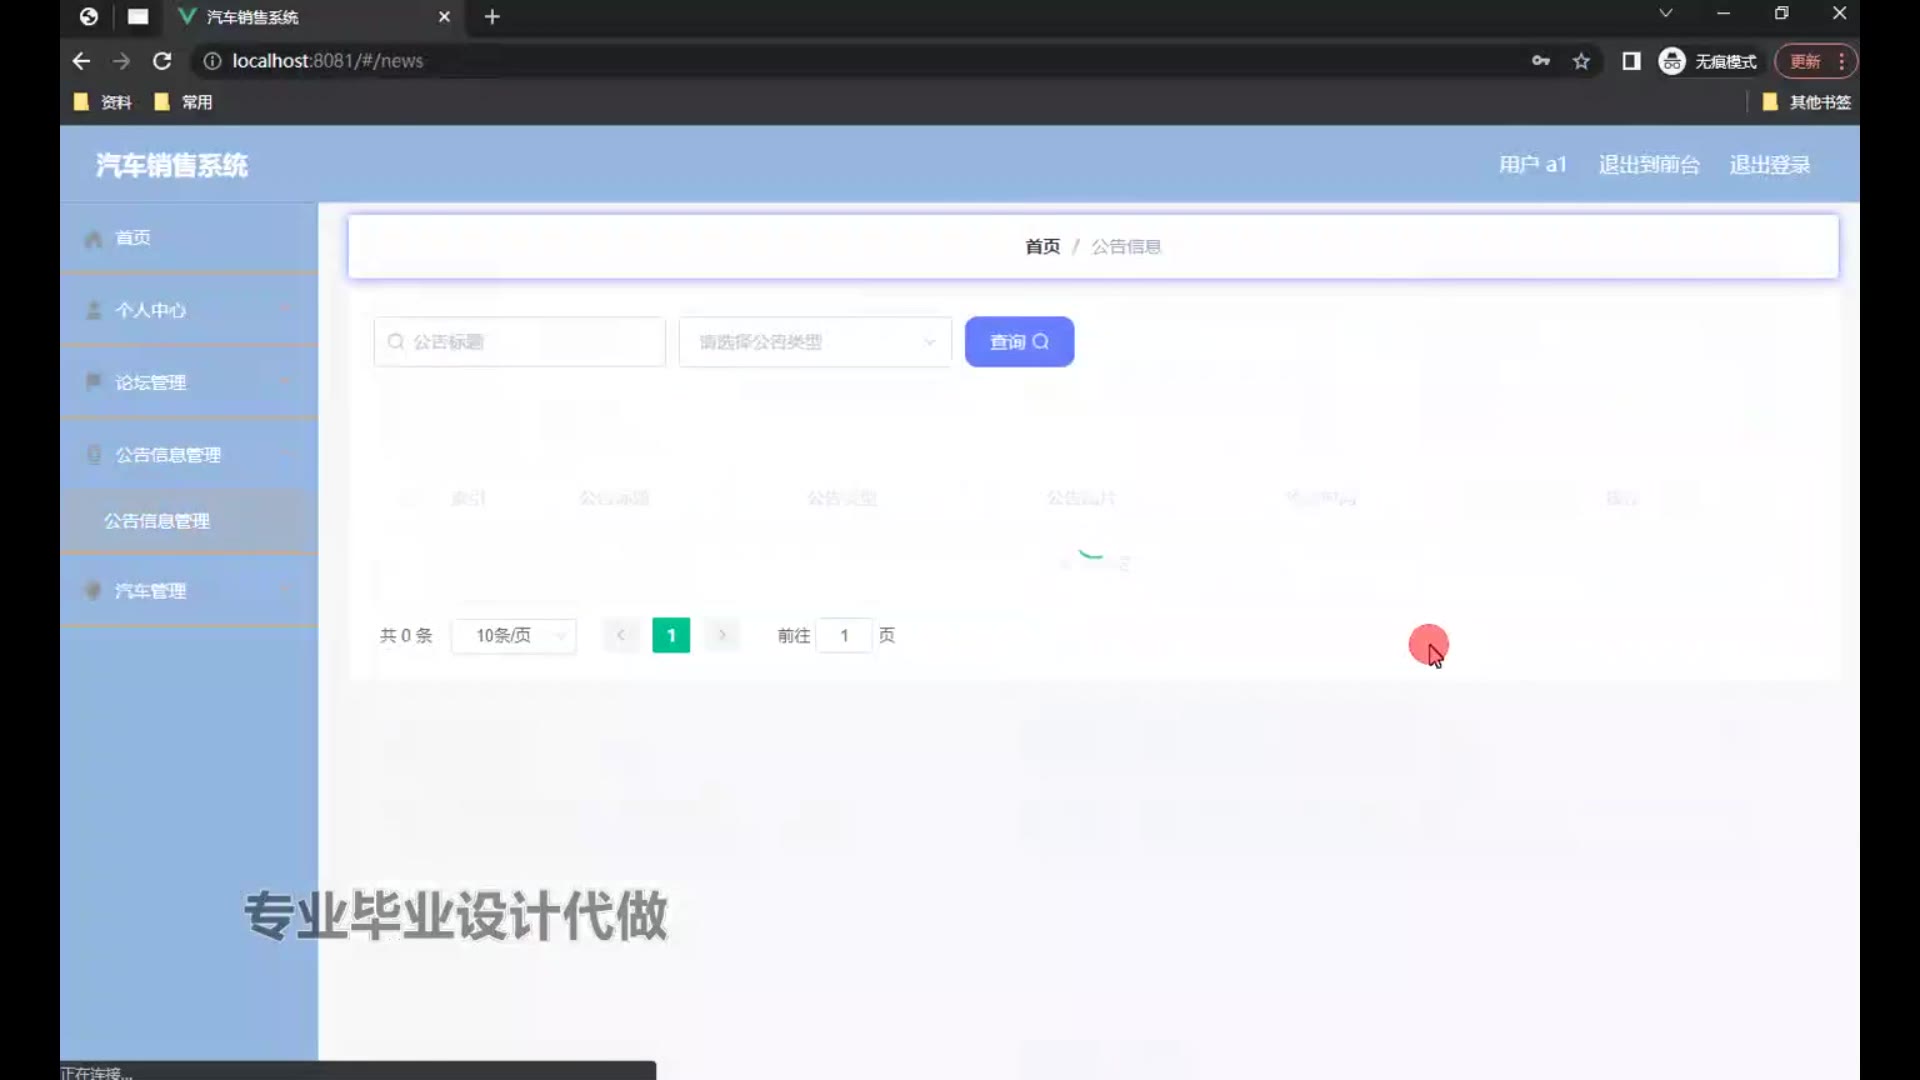Click the 退出登录 link in the header
The height and width of the screenshot is (1080, 1920).
[1770, 165]
